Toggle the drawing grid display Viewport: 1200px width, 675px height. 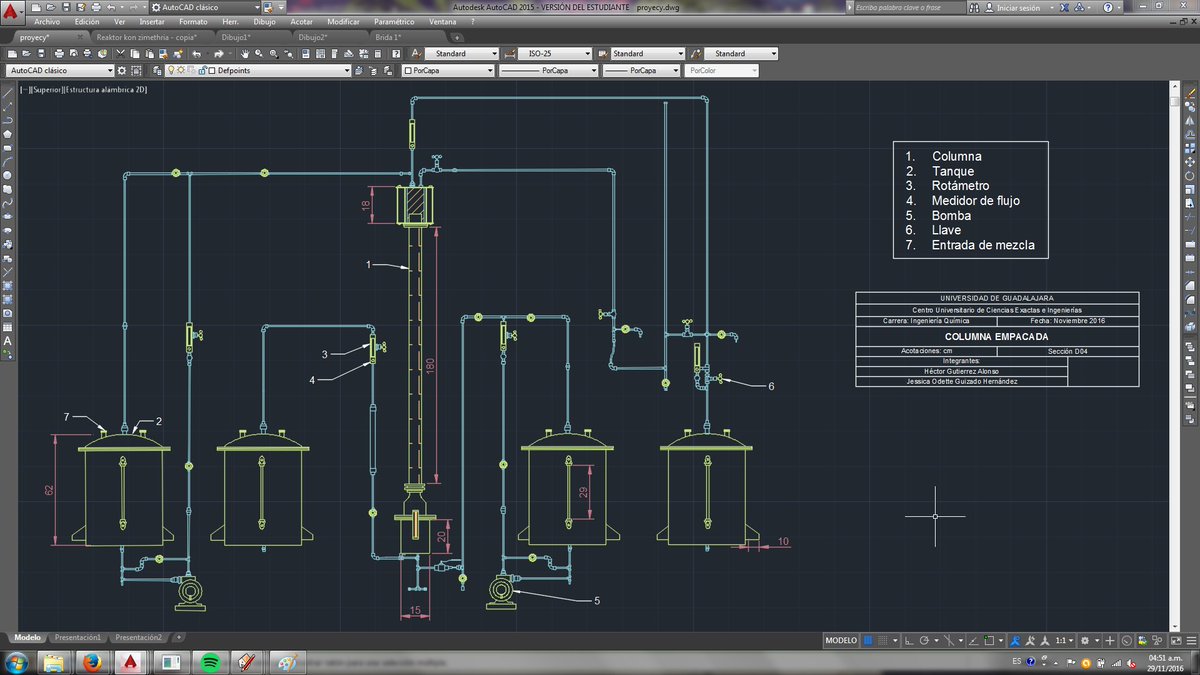868,641
